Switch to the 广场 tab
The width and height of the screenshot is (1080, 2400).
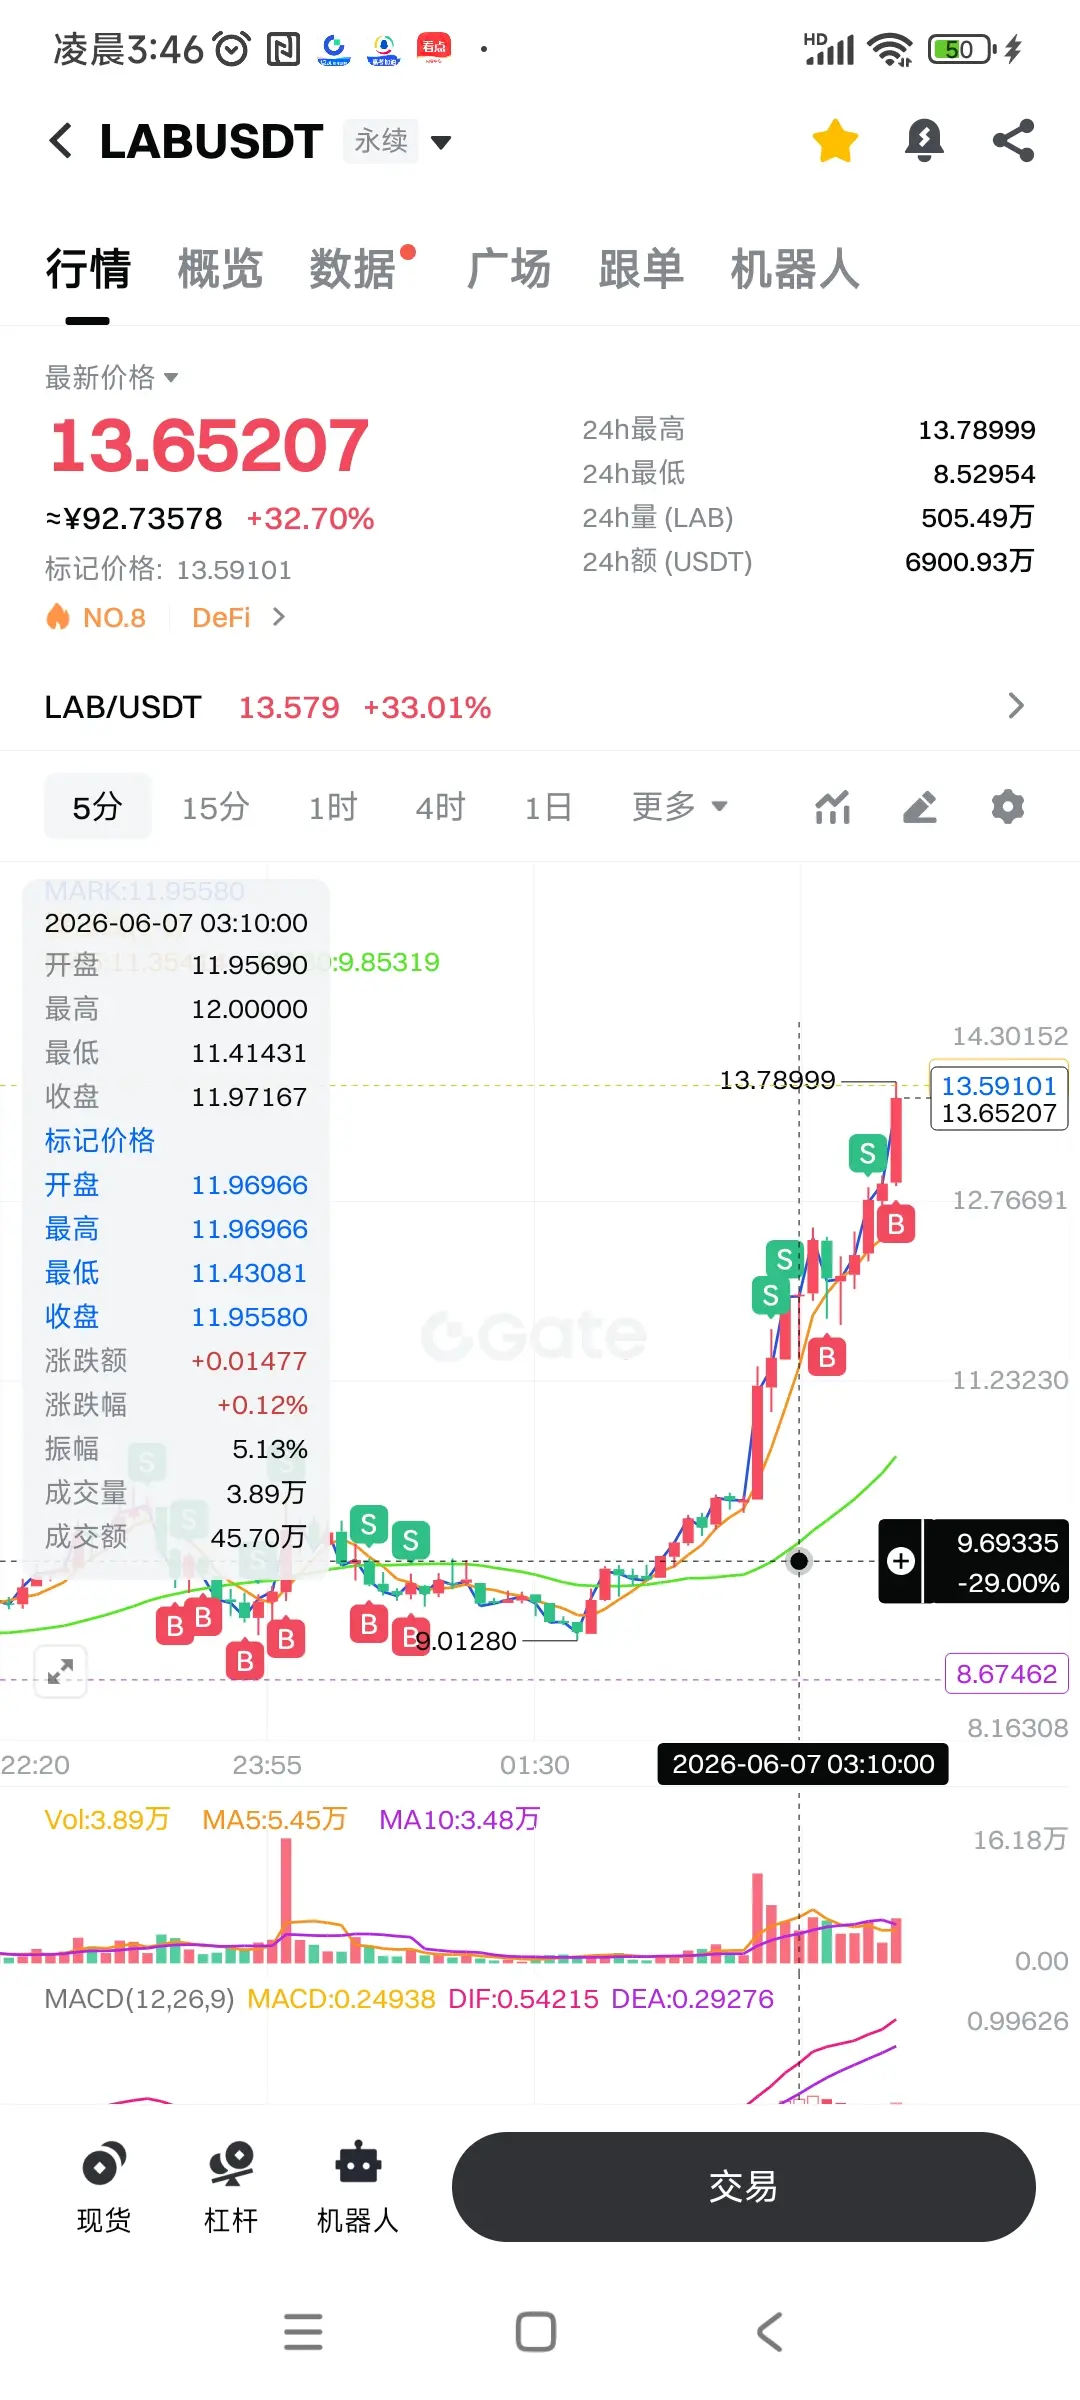pyautogui.click(x=509, y=269)
